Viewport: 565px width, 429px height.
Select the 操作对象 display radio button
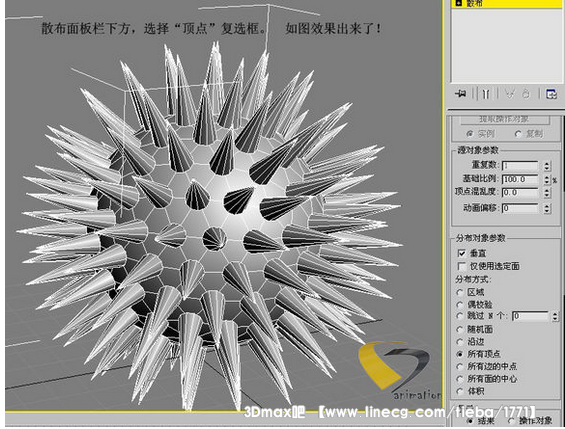click(511, 421)
